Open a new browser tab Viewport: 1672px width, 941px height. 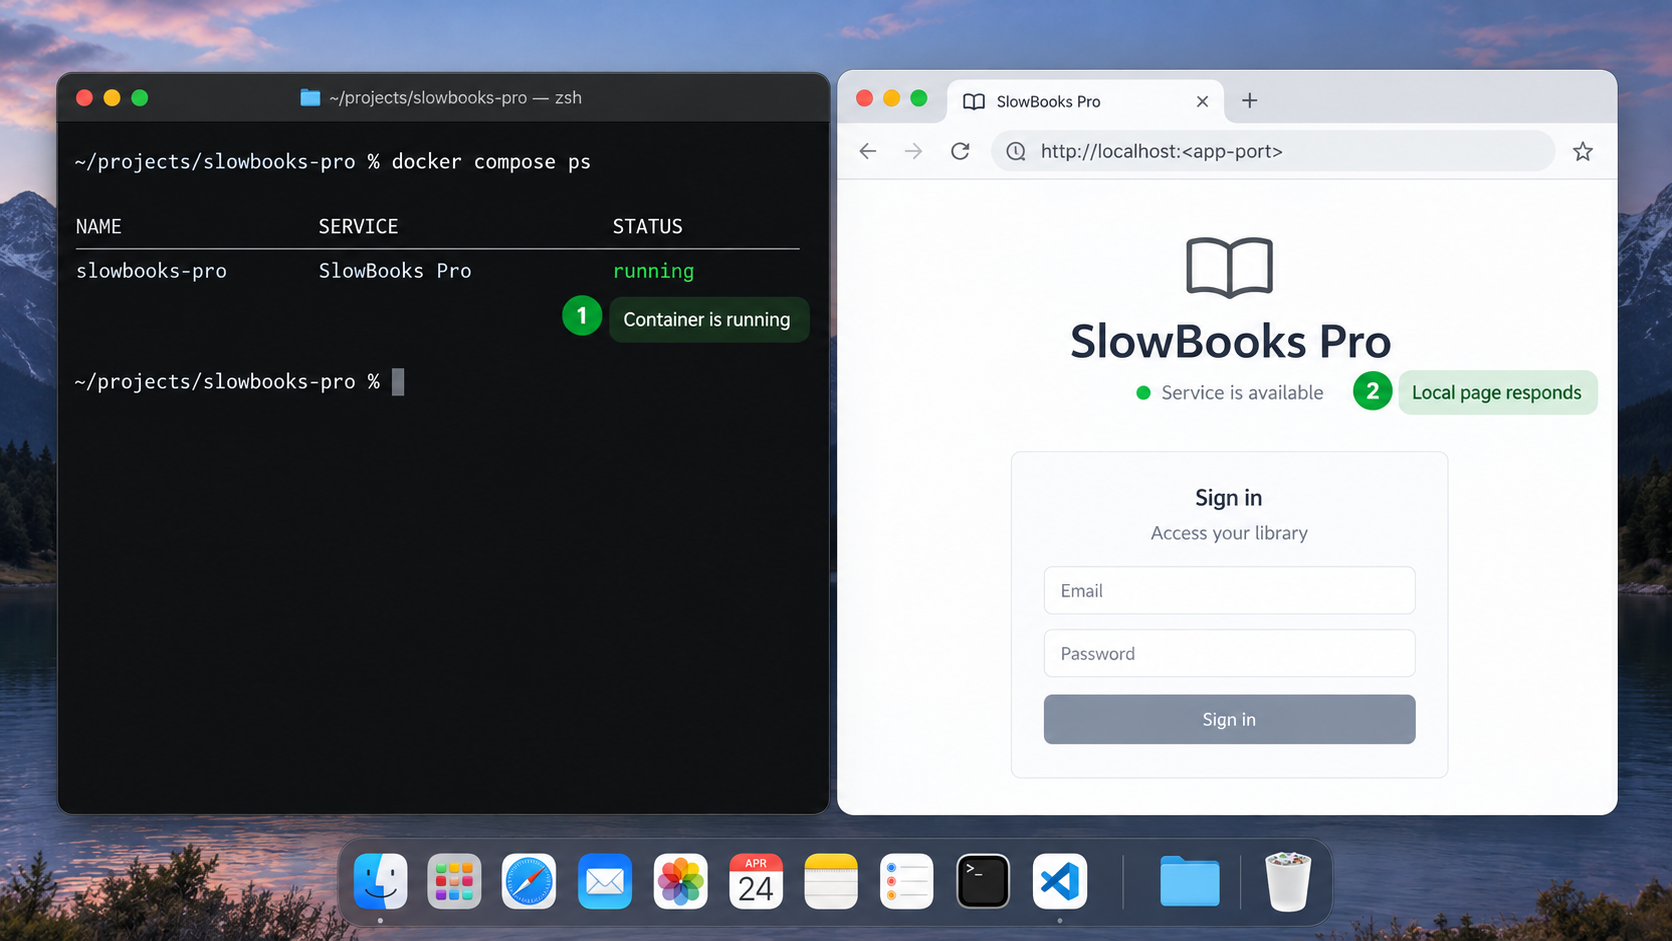click(1249, 100)
